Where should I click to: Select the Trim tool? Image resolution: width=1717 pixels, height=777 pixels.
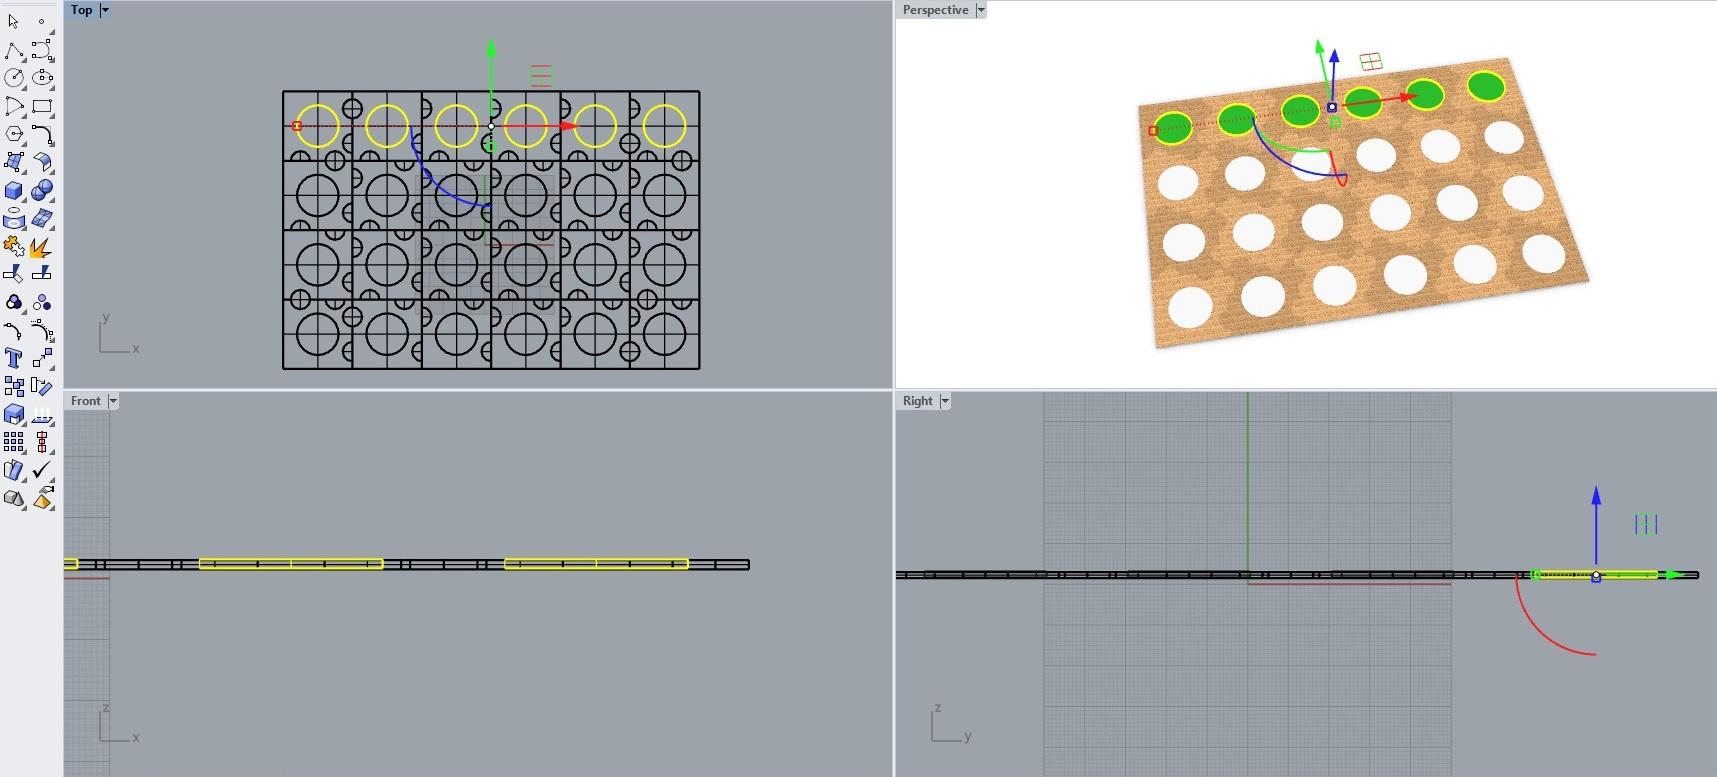(14, 274)
